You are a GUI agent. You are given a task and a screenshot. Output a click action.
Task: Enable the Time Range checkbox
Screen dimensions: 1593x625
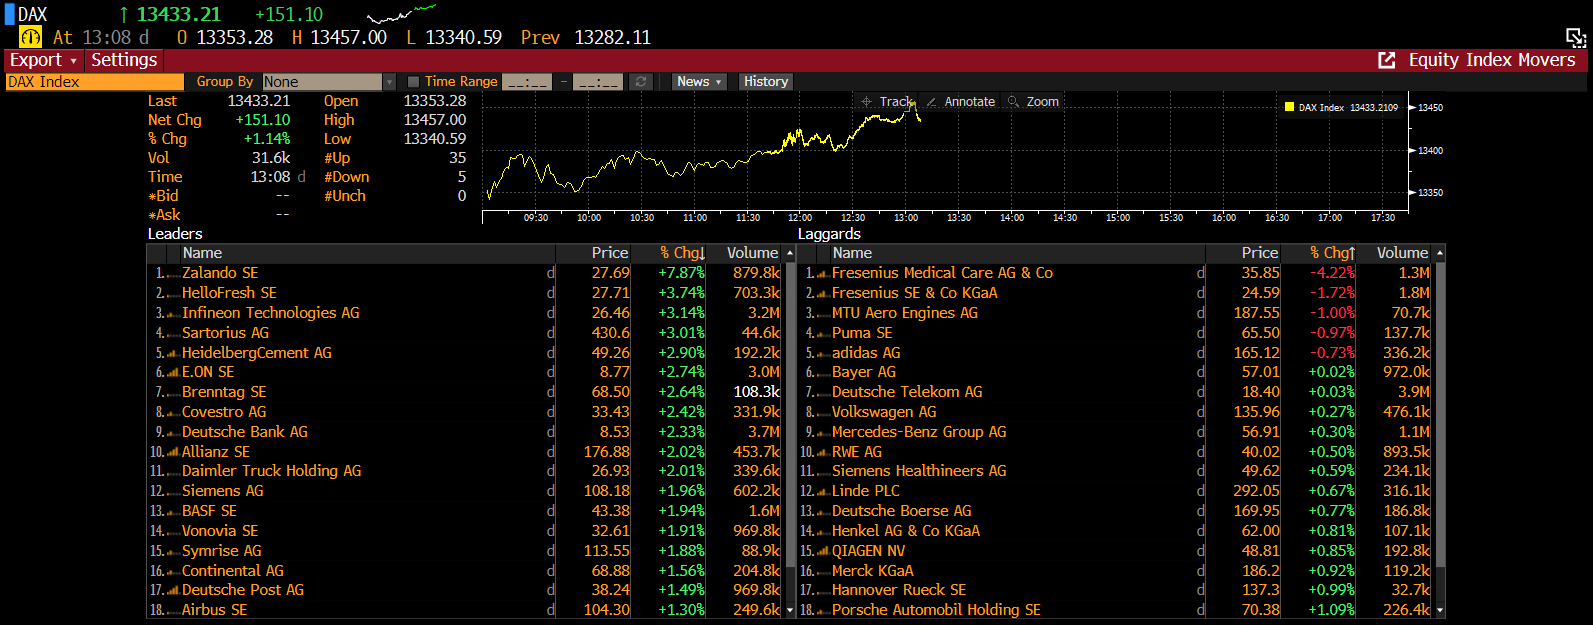coord(413,82)
